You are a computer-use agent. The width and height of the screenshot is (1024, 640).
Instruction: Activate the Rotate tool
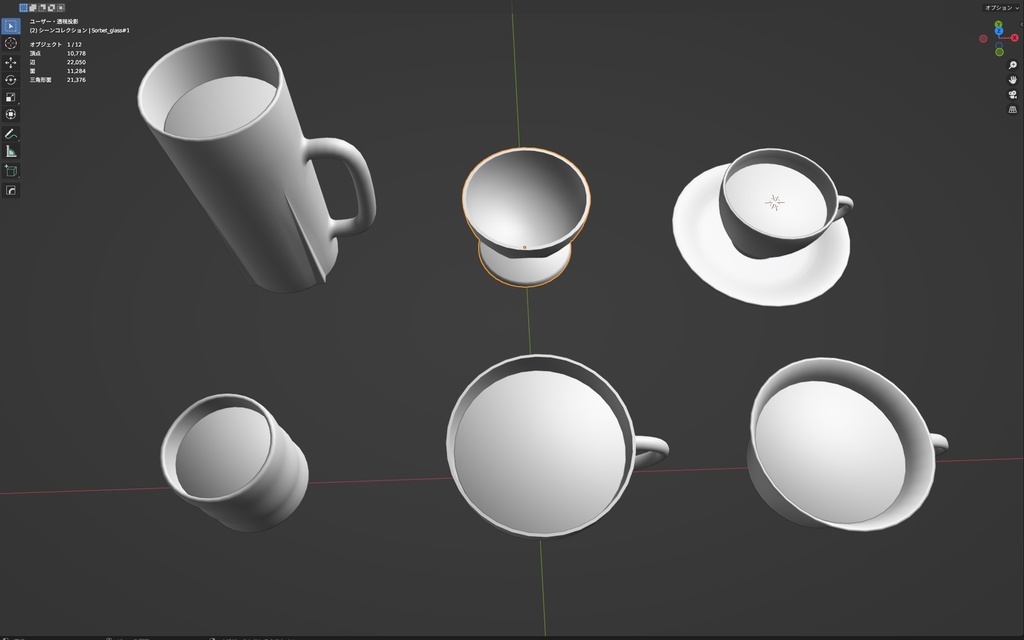10,80
